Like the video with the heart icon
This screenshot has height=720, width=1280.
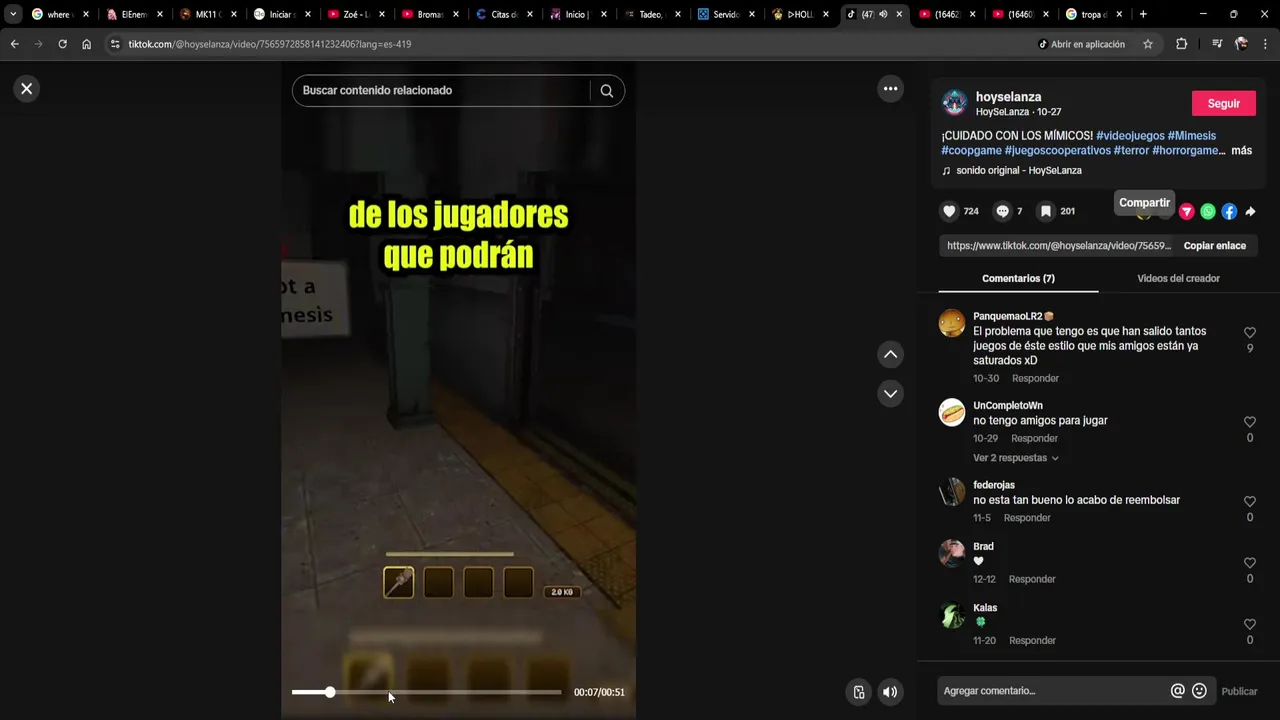[x=949, y=211]
